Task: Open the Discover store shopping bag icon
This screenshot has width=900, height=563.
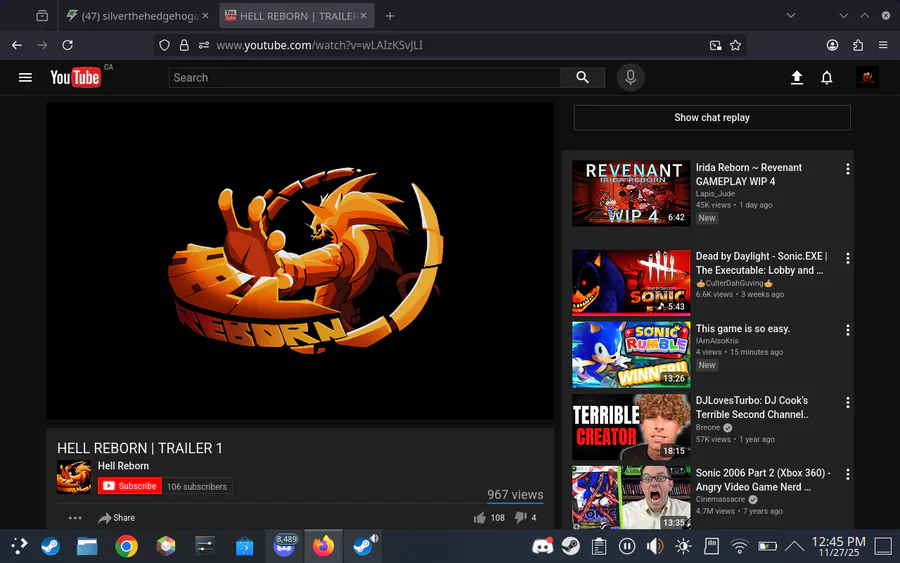Action: coord(245,546)
